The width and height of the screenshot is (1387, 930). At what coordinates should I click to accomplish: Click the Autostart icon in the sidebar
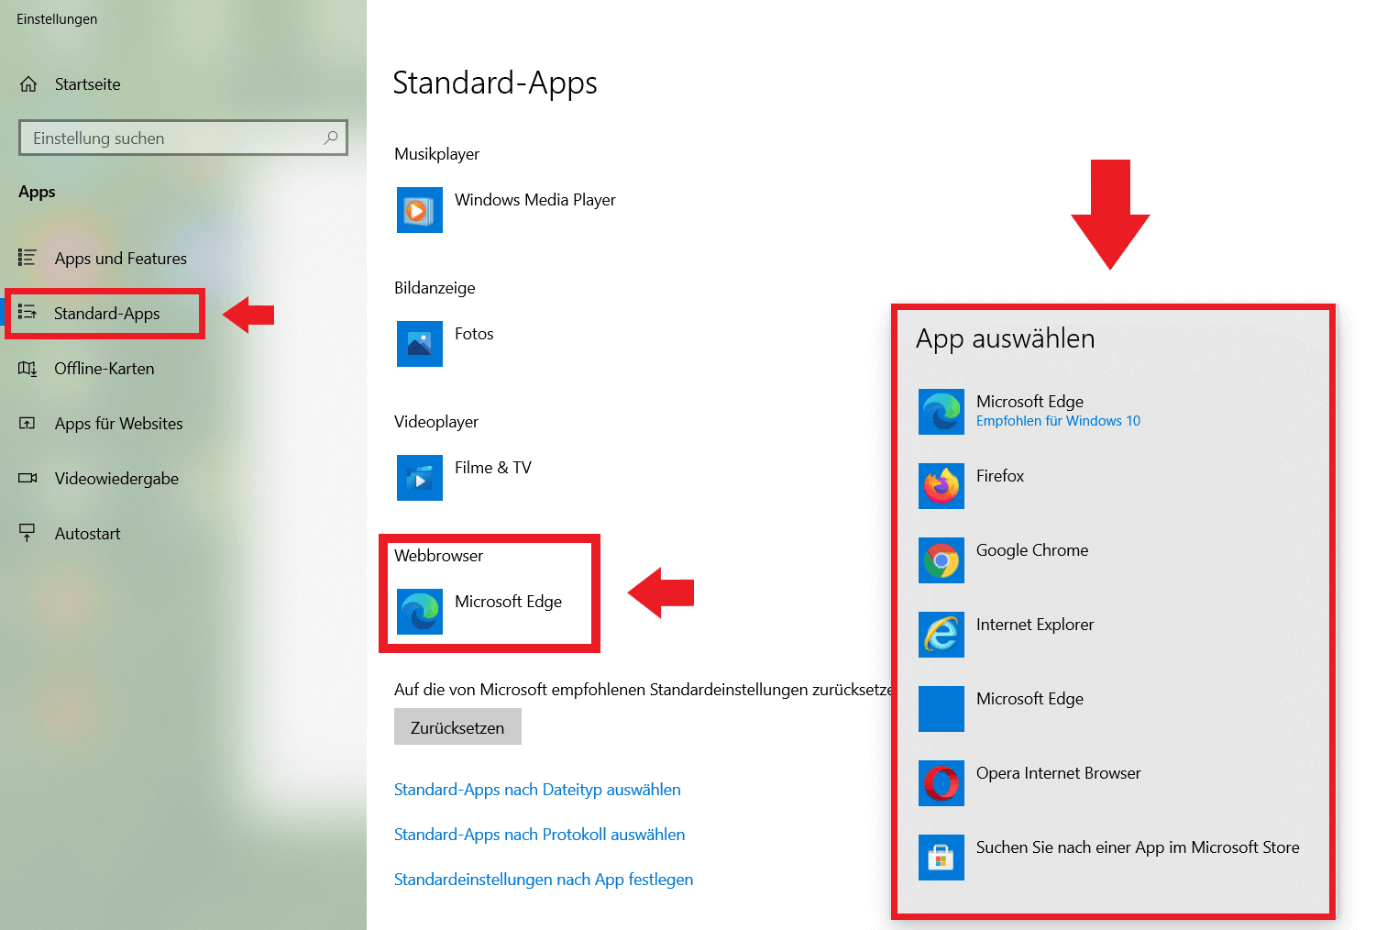point(28,533)
